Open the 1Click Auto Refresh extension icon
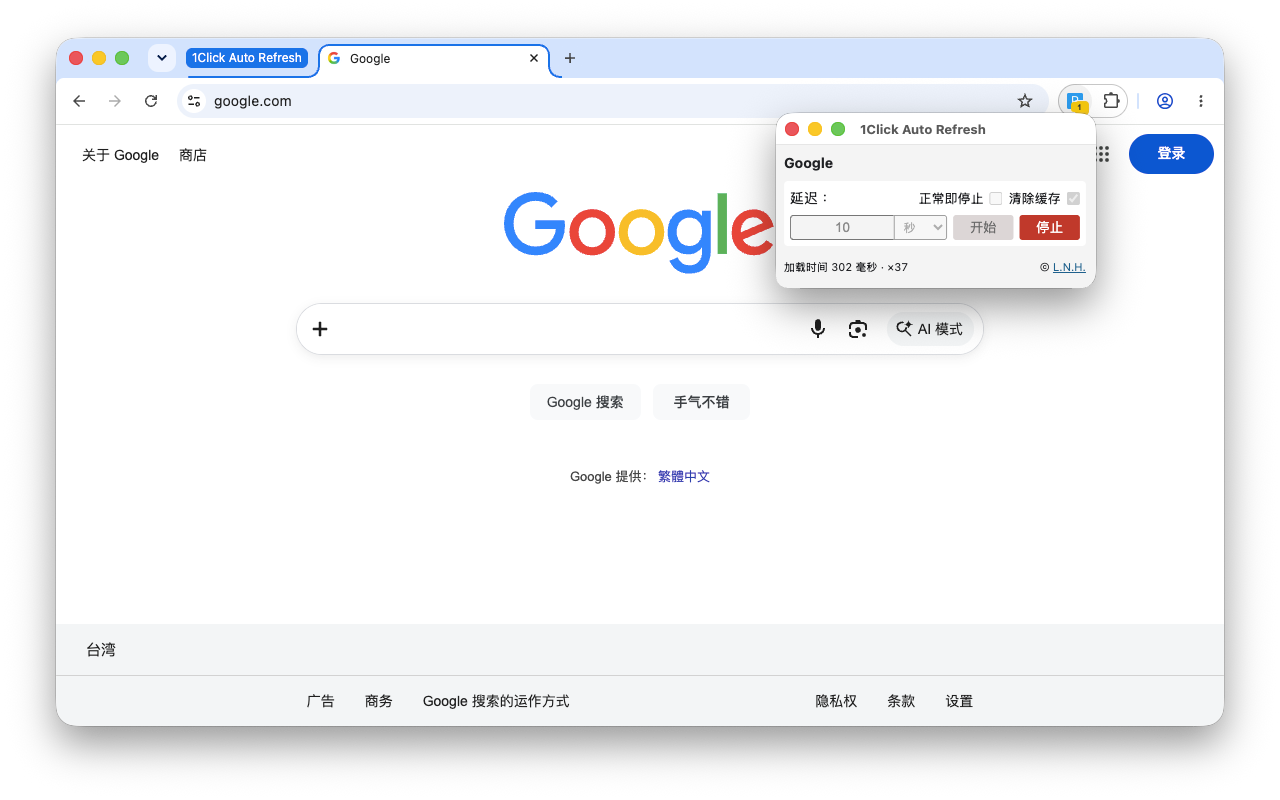This screenshot has width=1280, height=800. 1076,101
